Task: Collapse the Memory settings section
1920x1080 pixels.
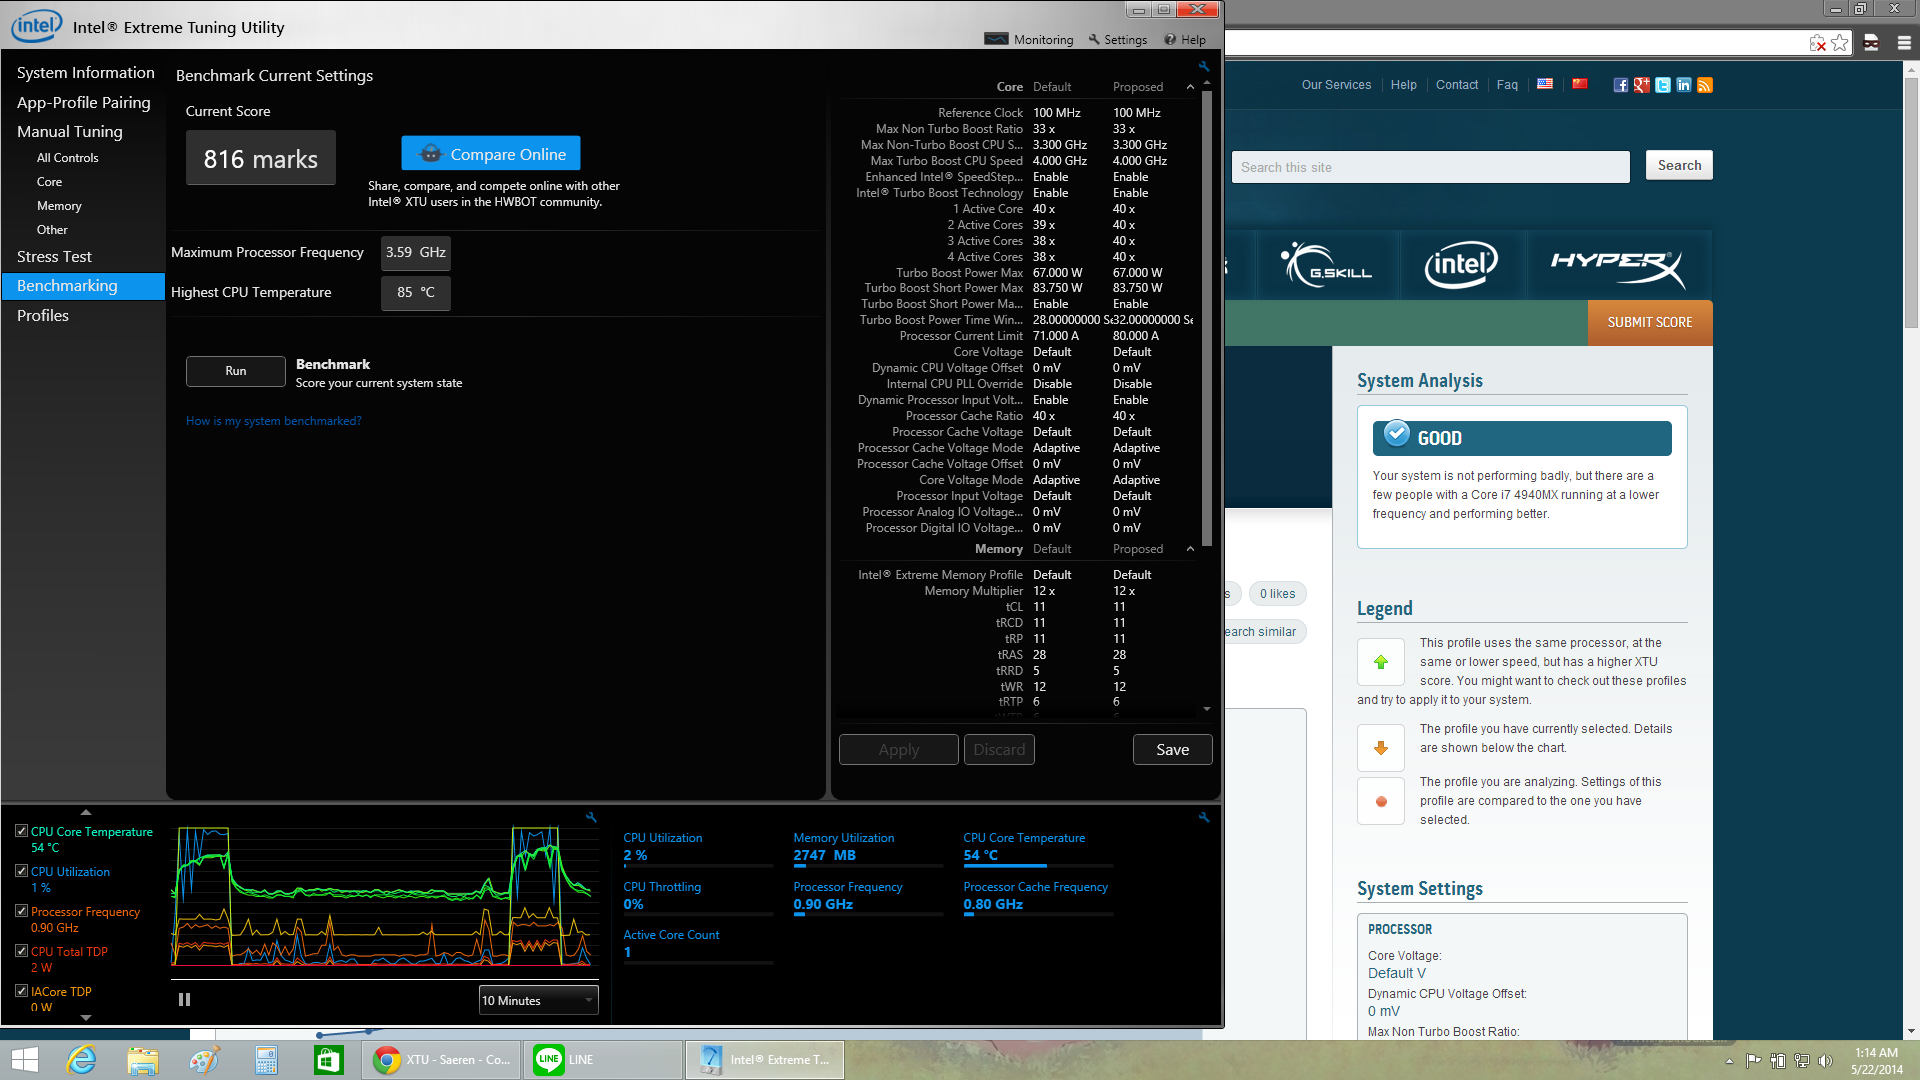Action: 1190,549
